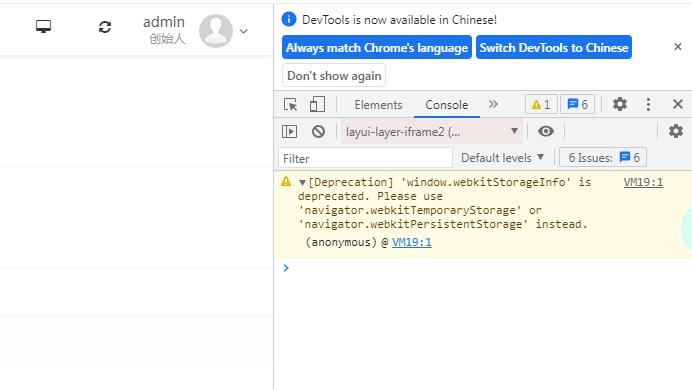This screenshot has height=390, width=692.
Task: Clear console with the ban icon
Action: click(x=318, y=131)
